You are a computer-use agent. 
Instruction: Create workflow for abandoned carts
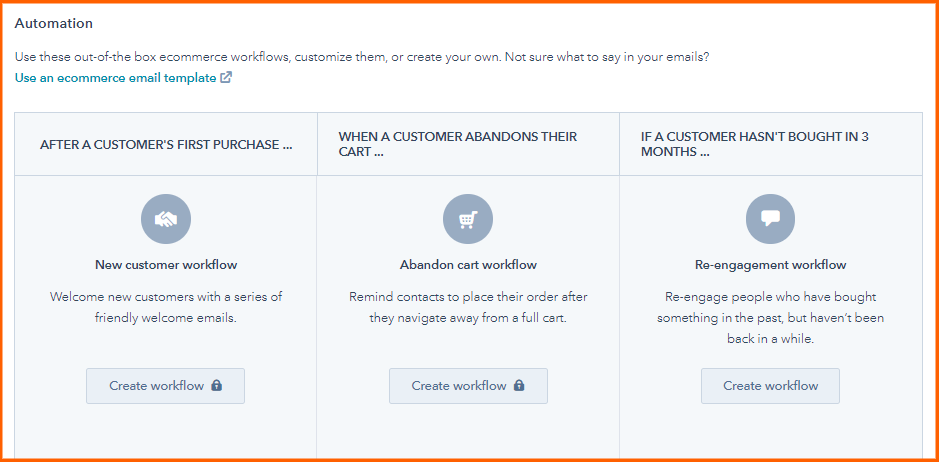(x=459, y=386)
